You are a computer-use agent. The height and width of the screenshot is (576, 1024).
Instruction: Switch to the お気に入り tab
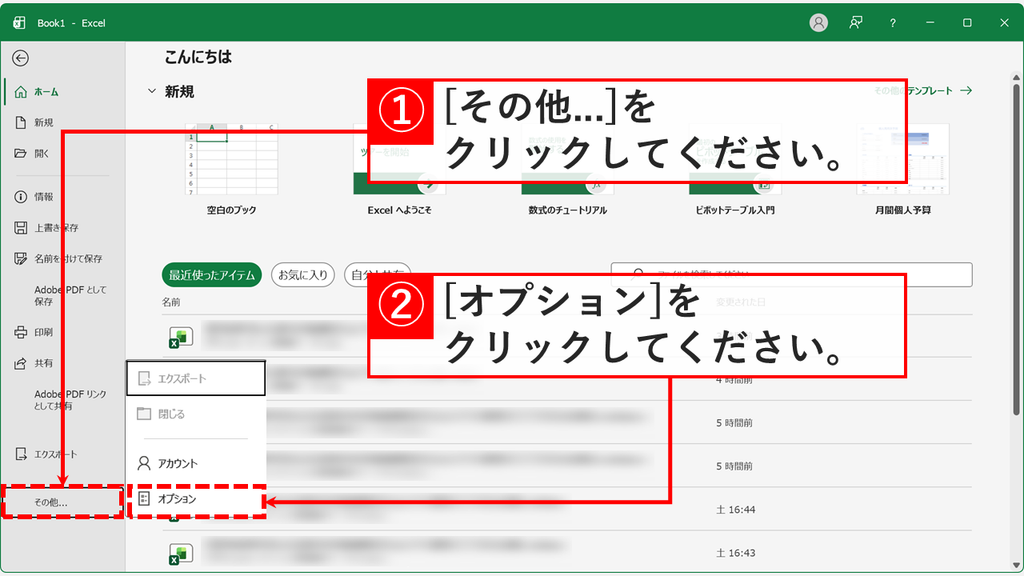pos(303,275)
